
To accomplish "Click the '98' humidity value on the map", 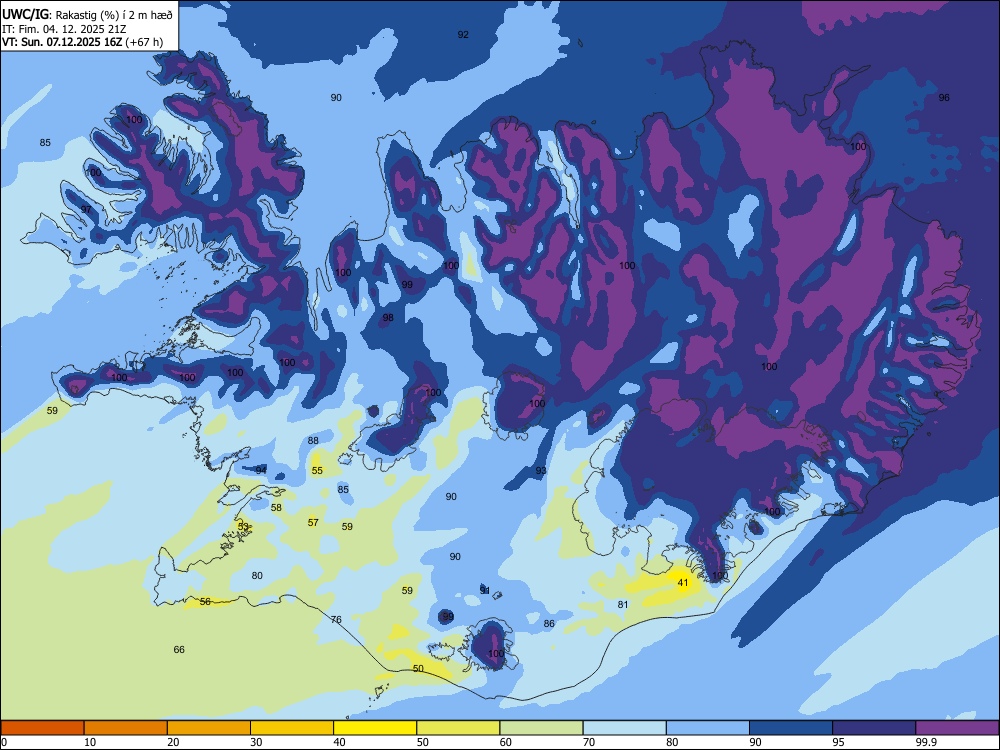I will [x=388, y=318].
